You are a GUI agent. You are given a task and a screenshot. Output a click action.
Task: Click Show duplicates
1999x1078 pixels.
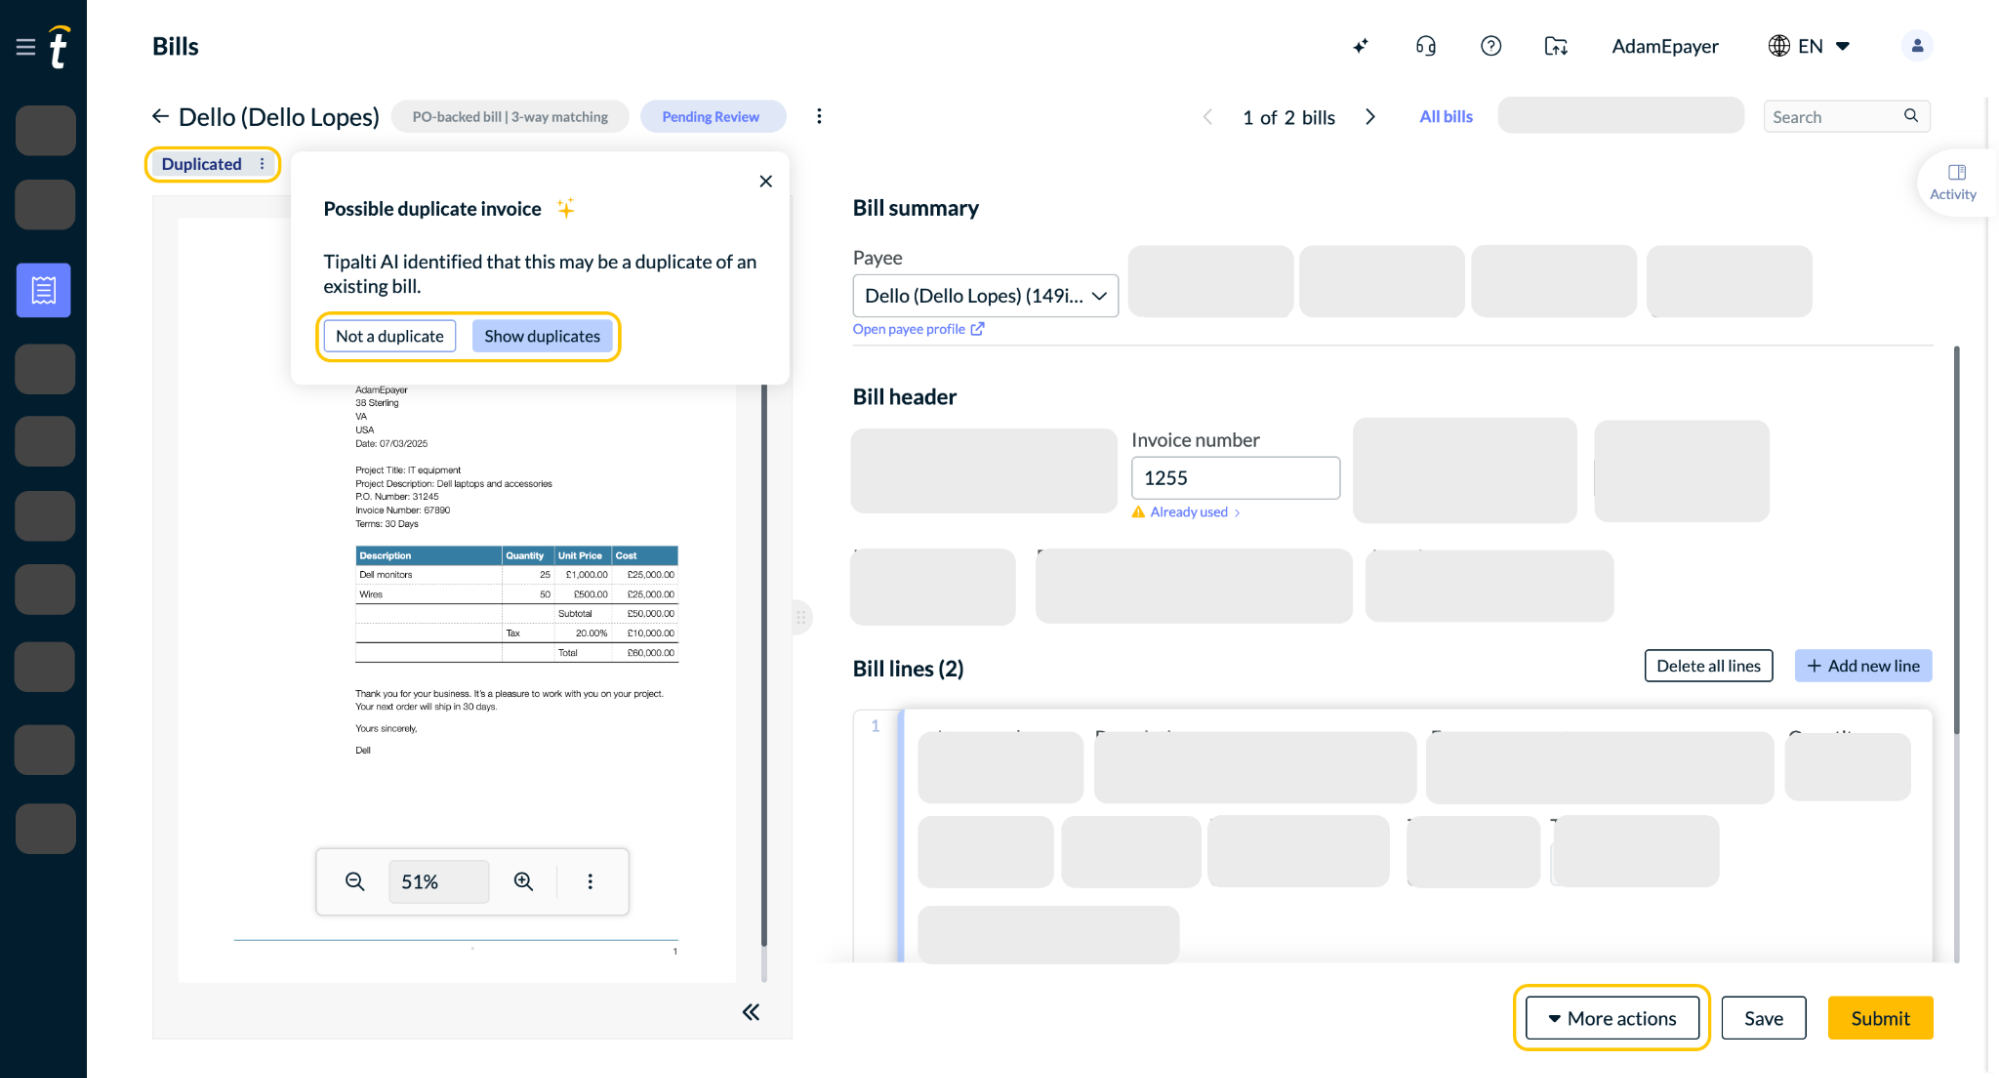pos(542,336)
